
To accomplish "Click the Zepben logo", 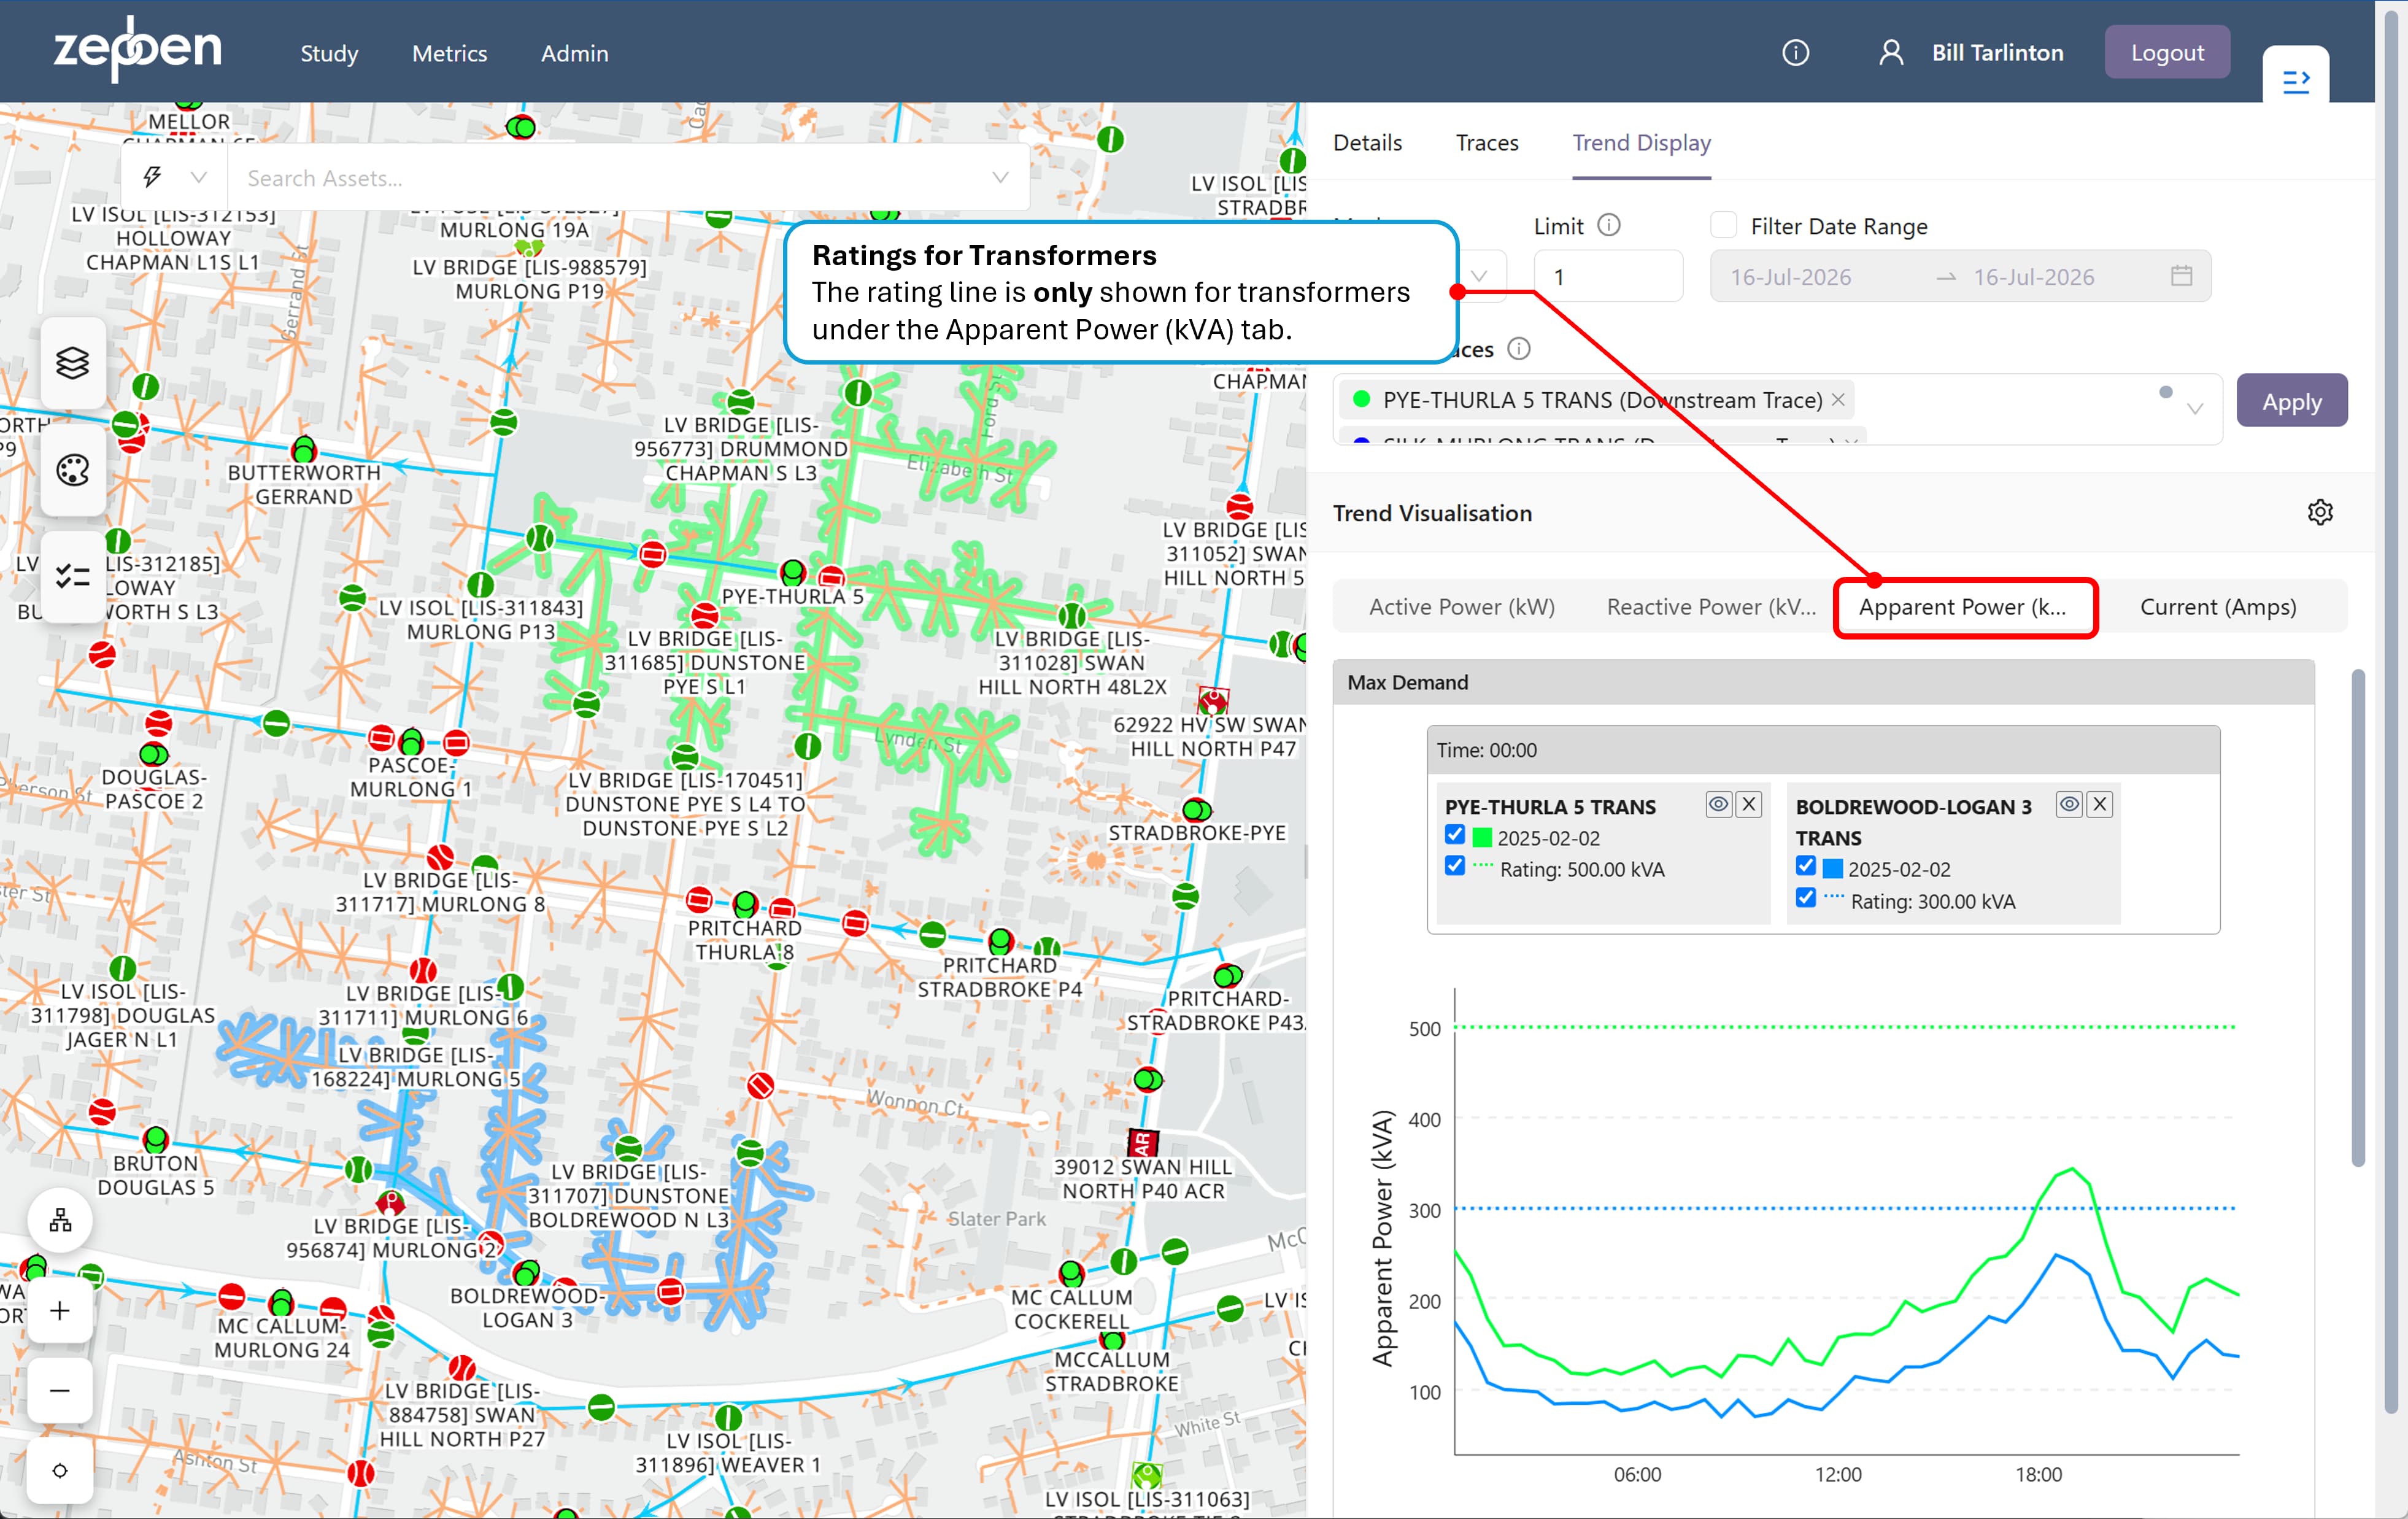I will pos(138,49).
